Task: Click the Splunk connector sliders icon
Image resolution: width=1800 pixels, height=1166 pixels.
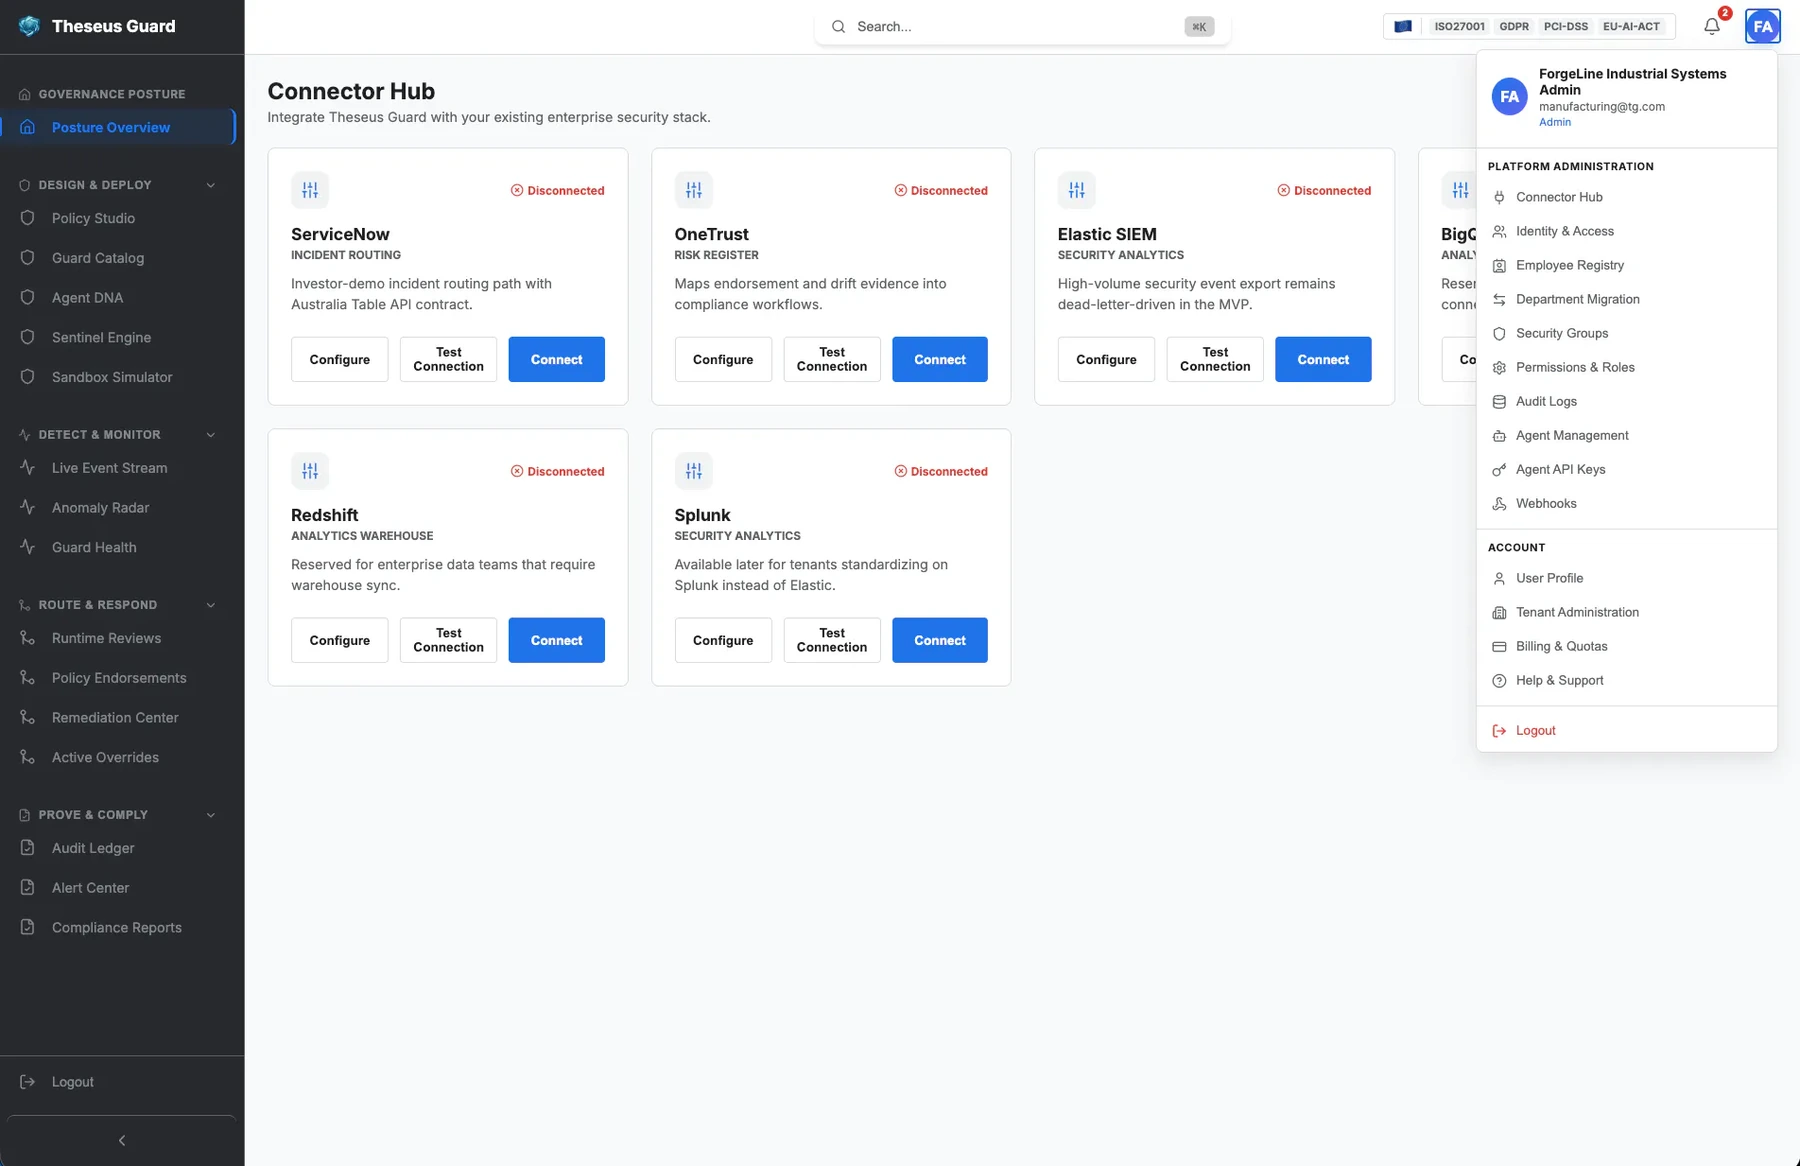Action: pyautogui.click(x=693, y=471)
